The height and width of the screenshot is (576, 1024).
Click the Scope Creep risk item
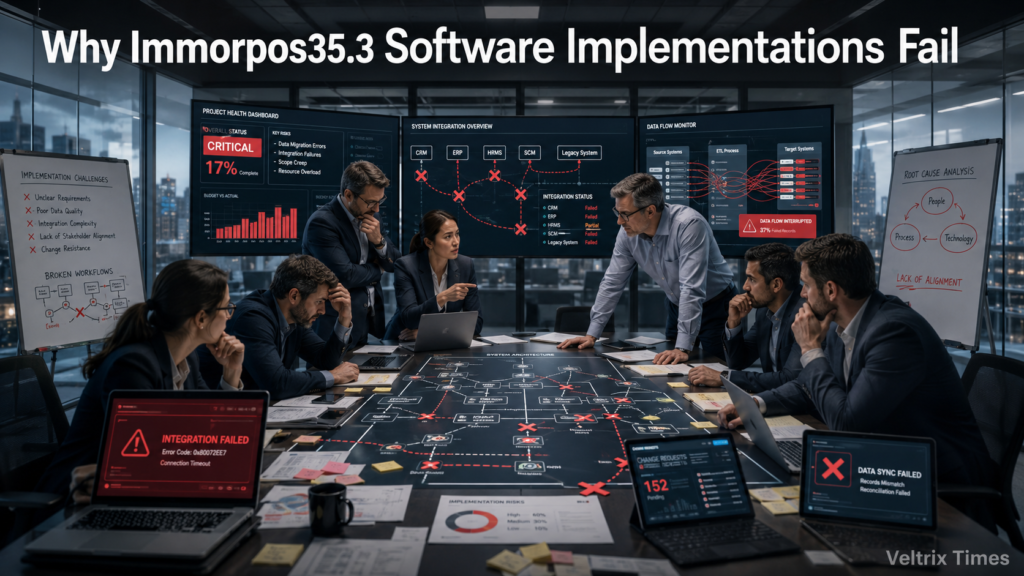[x=292, y=163]
